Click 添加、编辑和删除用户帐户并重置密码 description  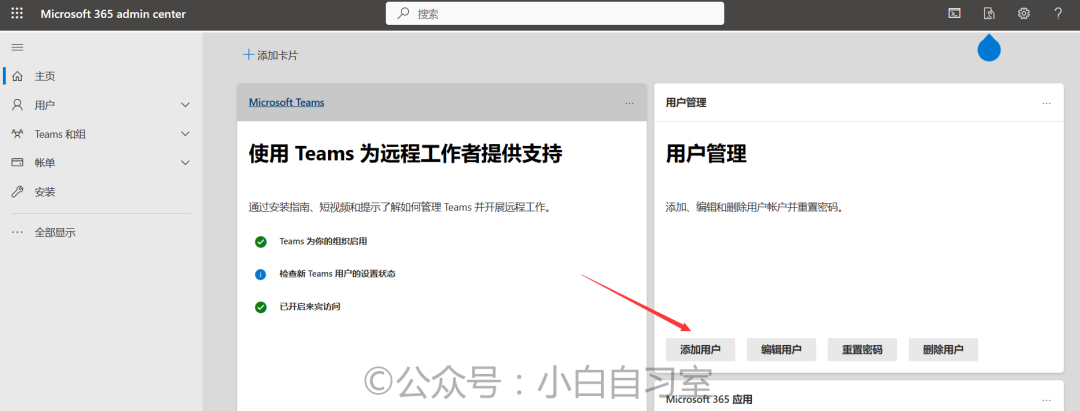click(755, 207)
